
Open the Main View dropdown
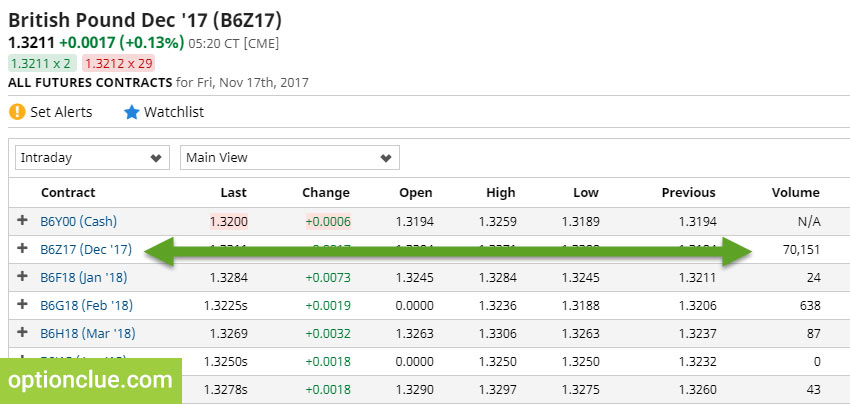(x=289, y=157)
